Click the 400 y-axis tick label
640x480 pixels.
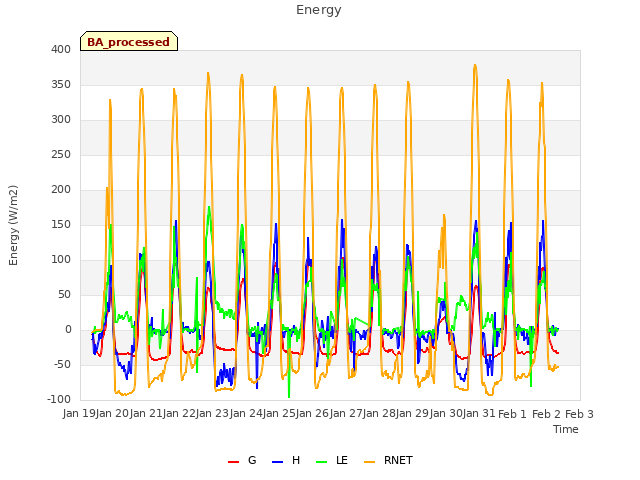coord(61,50)
